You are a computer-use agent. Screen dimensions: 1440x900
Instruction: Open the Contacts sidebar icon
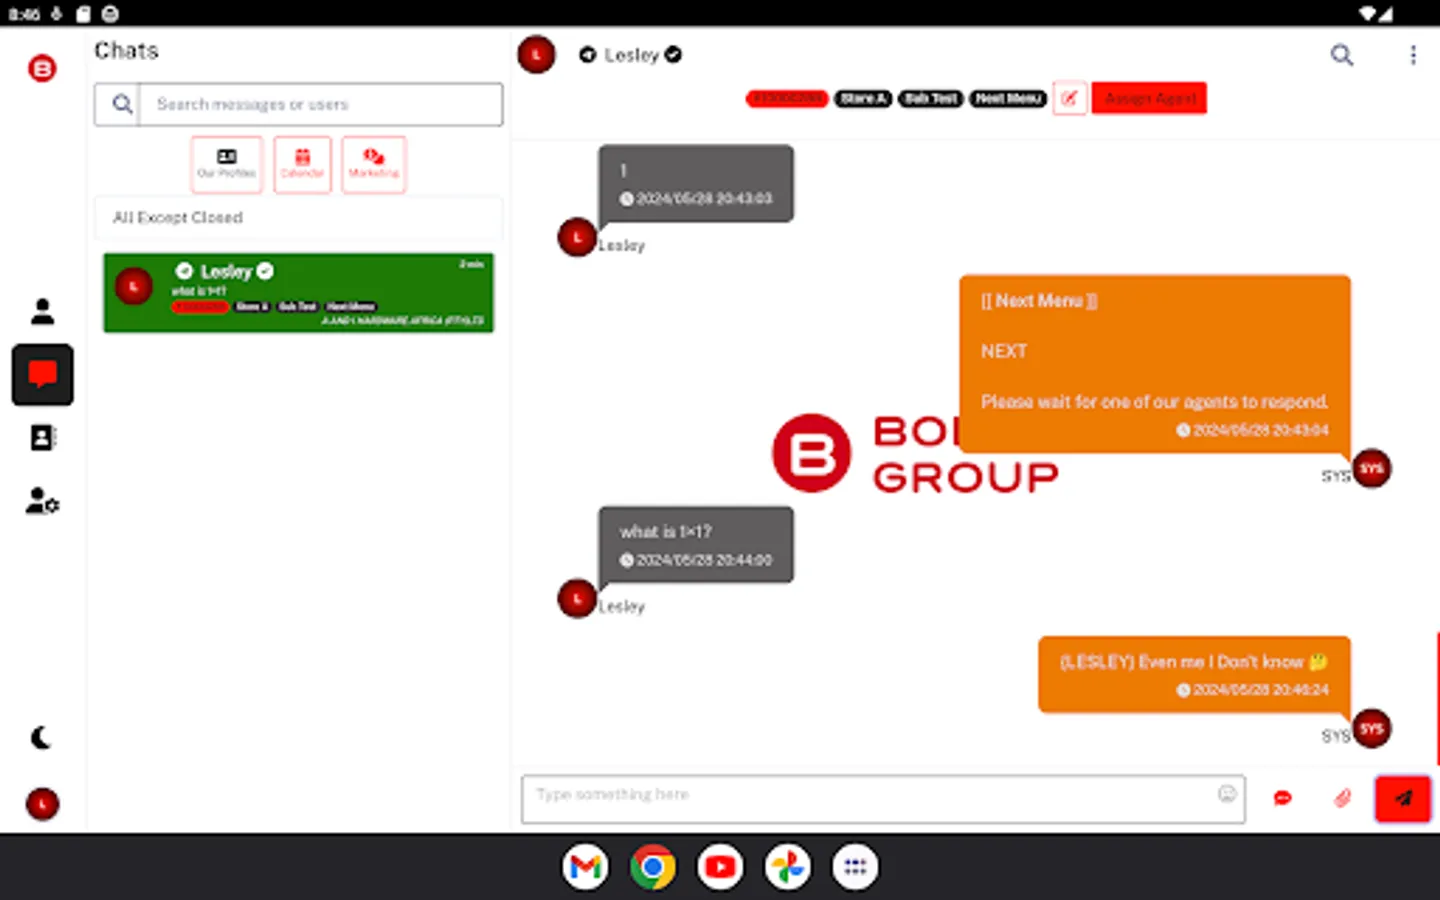(x=42, y=437)
